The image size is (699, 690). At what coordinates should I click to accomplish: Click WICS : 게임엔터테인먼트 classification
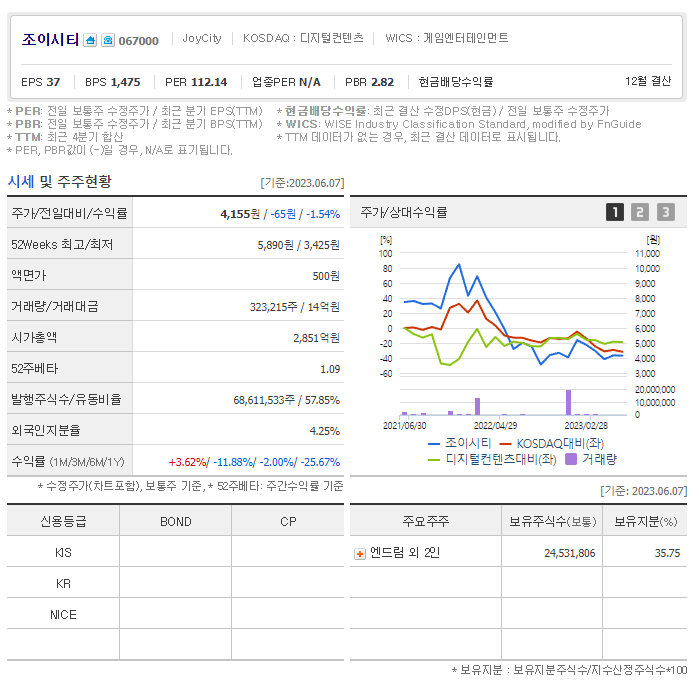pos(447,38)
